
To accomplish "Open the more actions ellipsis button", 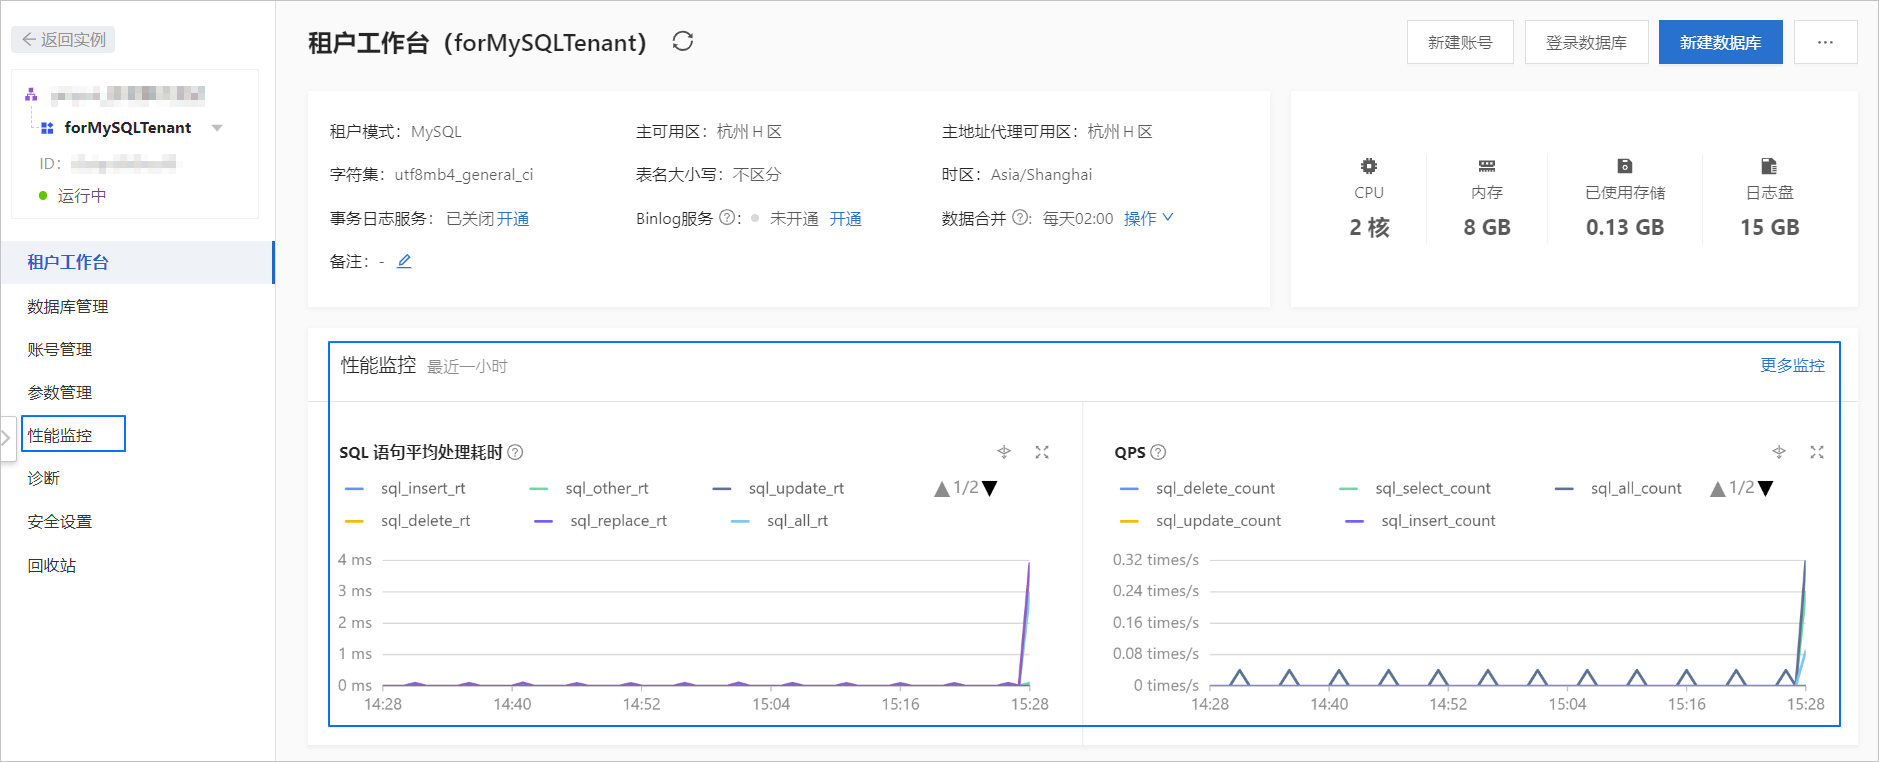I will (x=1825, y=42).
